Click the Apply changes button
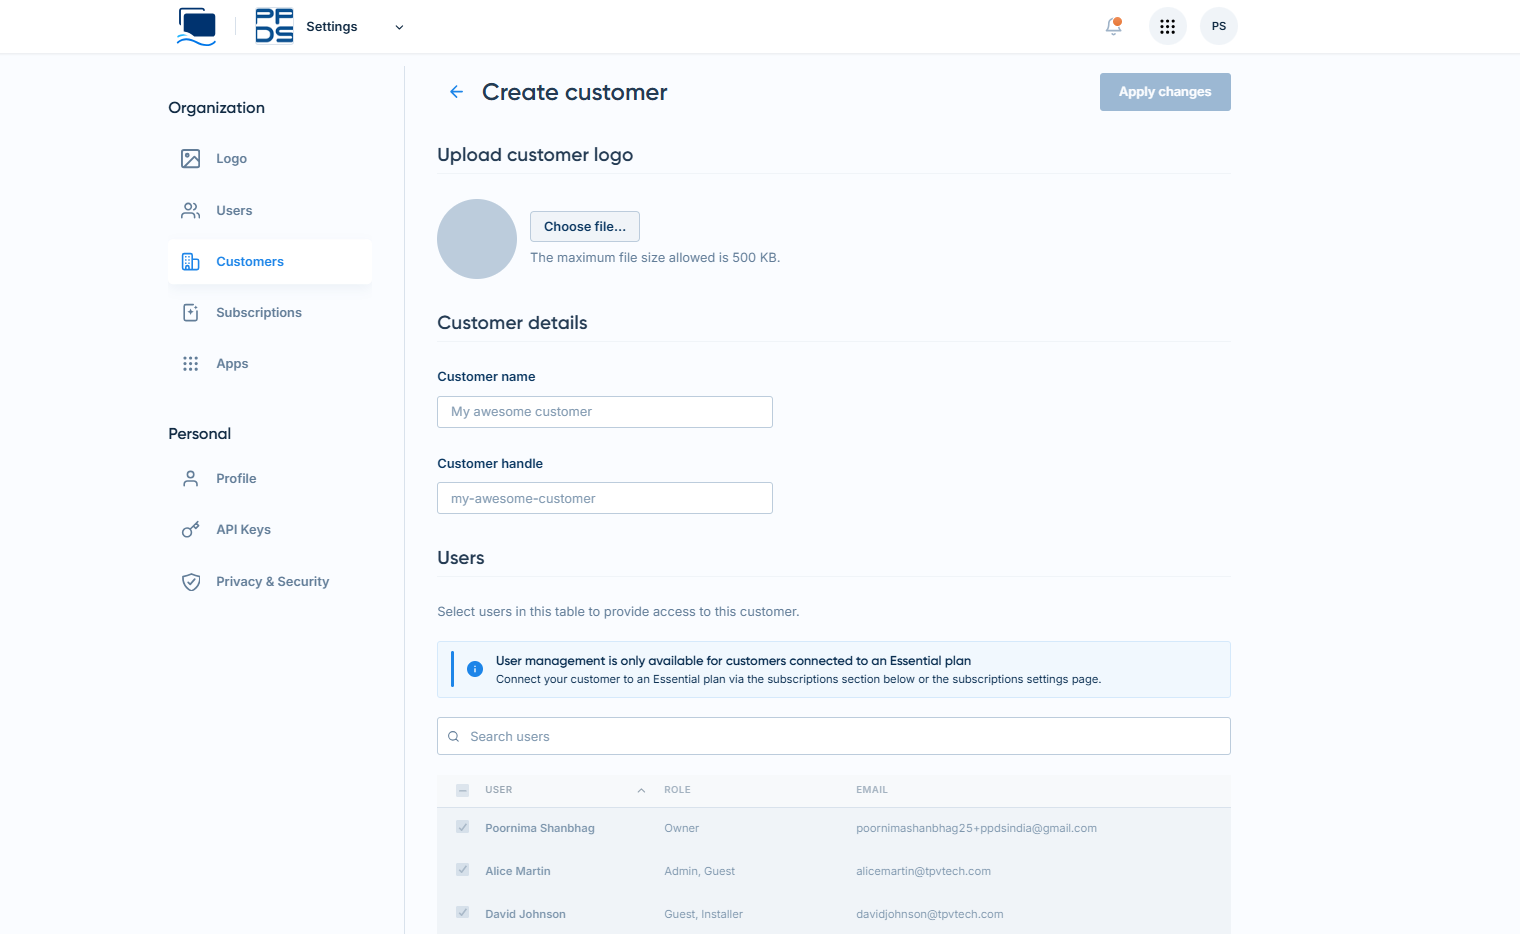 [x=1164, y=91]
